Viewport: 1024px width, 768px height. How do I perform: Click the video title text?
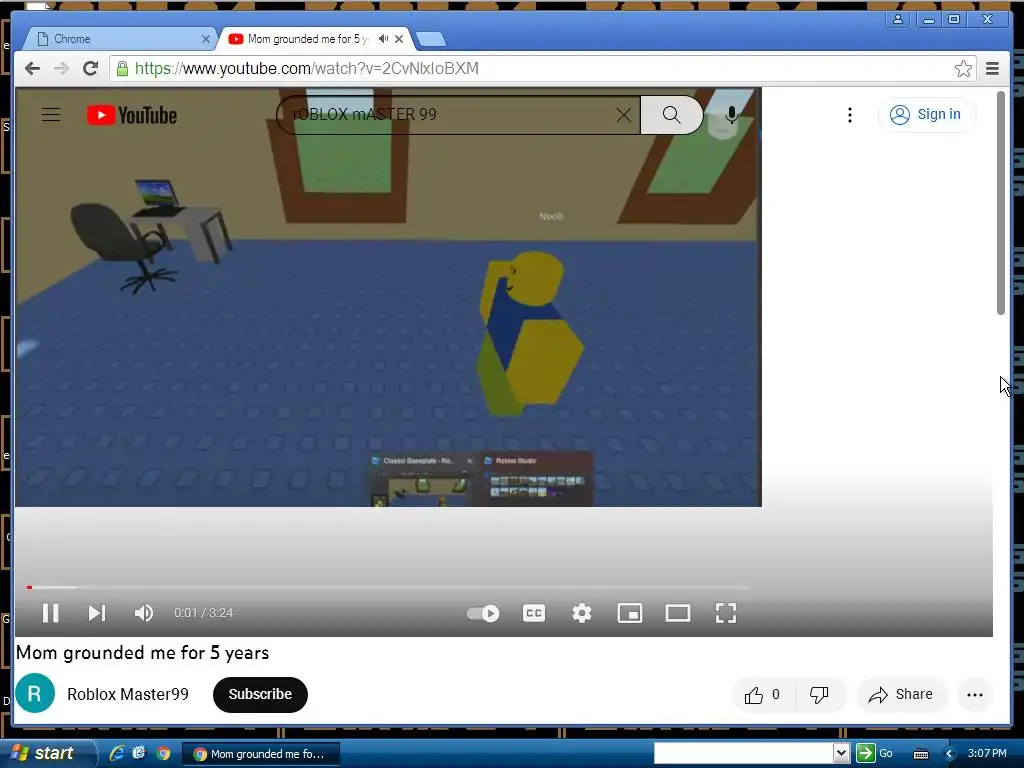pos(142,653)
